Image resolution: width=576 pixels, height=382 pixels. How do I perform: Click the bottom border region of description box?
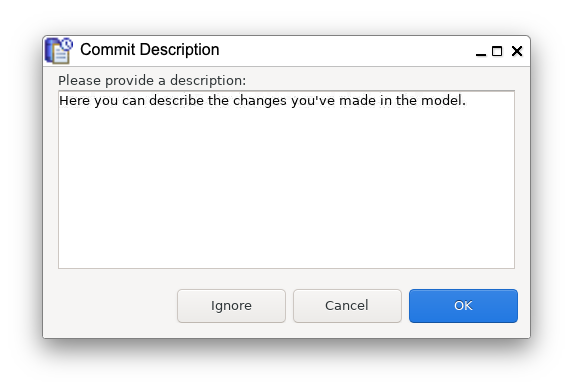(x=286, y=268)
